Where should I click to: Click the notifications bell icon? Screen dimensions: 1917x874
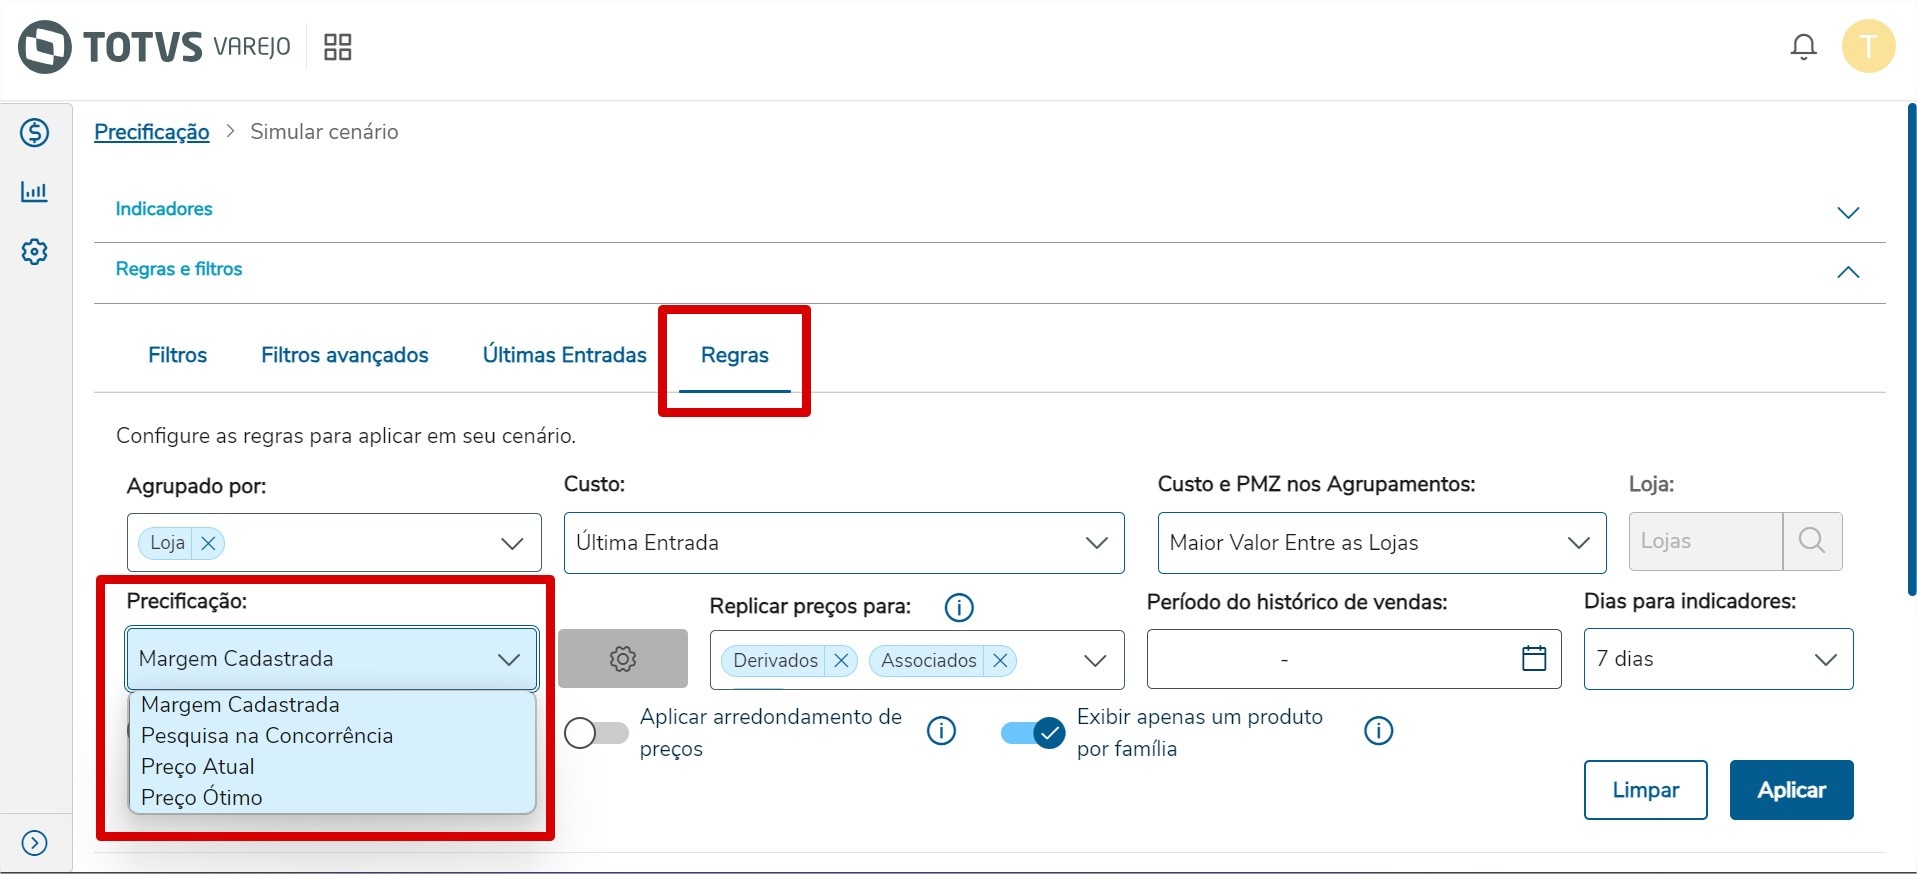coord(1803,47)
